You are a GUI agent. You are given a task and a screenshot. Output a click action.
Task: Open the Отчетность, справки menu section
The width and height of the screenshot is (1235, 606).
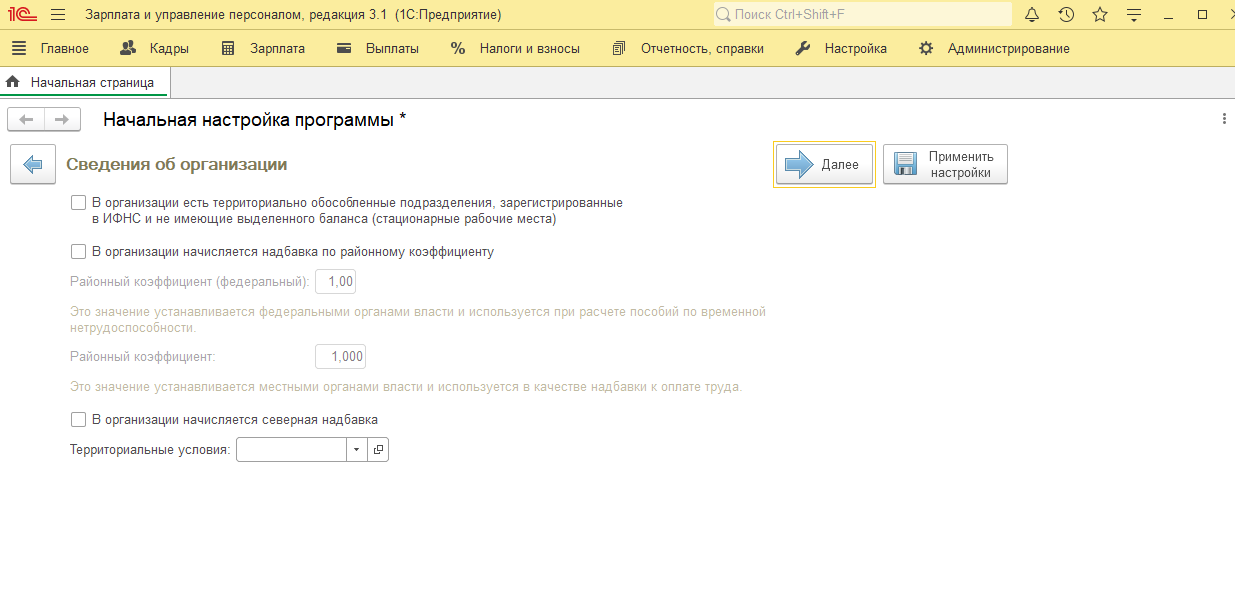click(702, 48)
